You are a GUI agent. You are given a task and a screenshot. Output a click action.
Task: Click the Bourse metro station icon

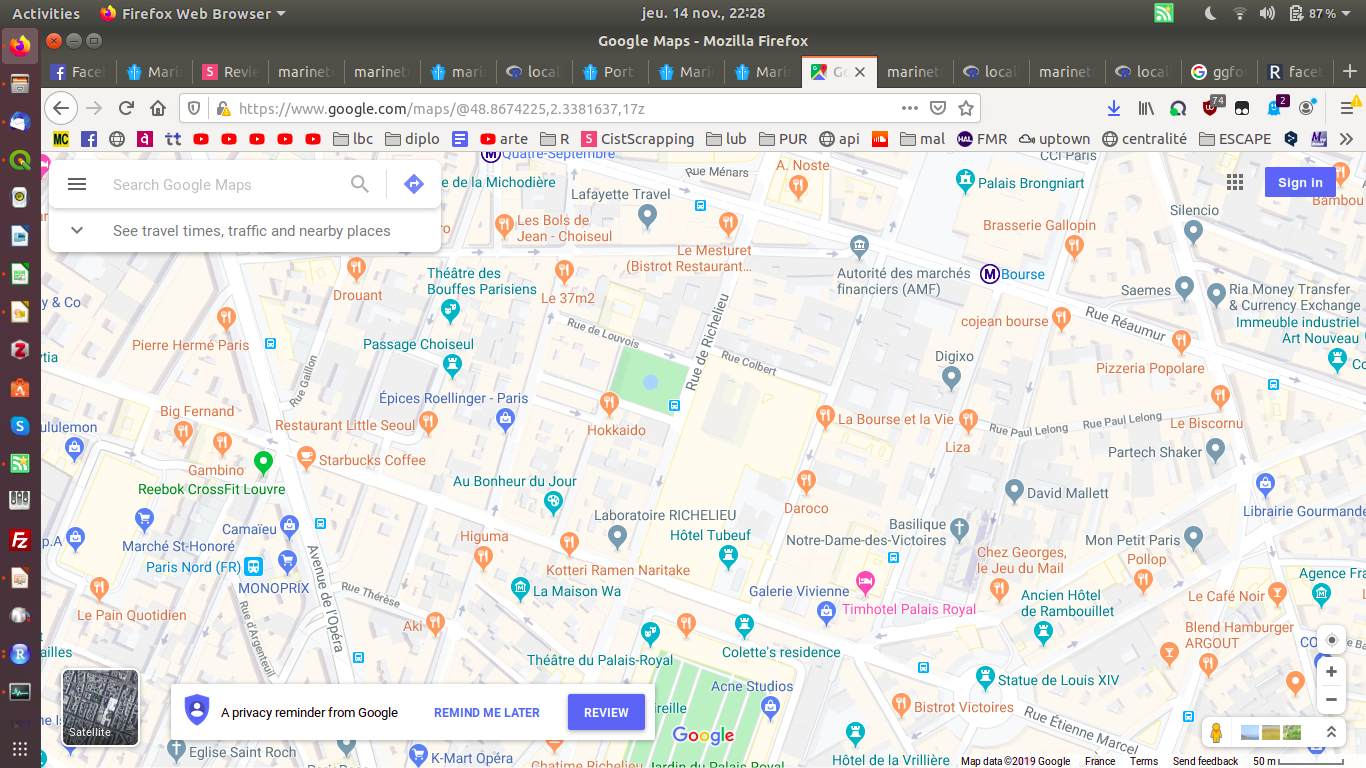[x=990, y=274]
